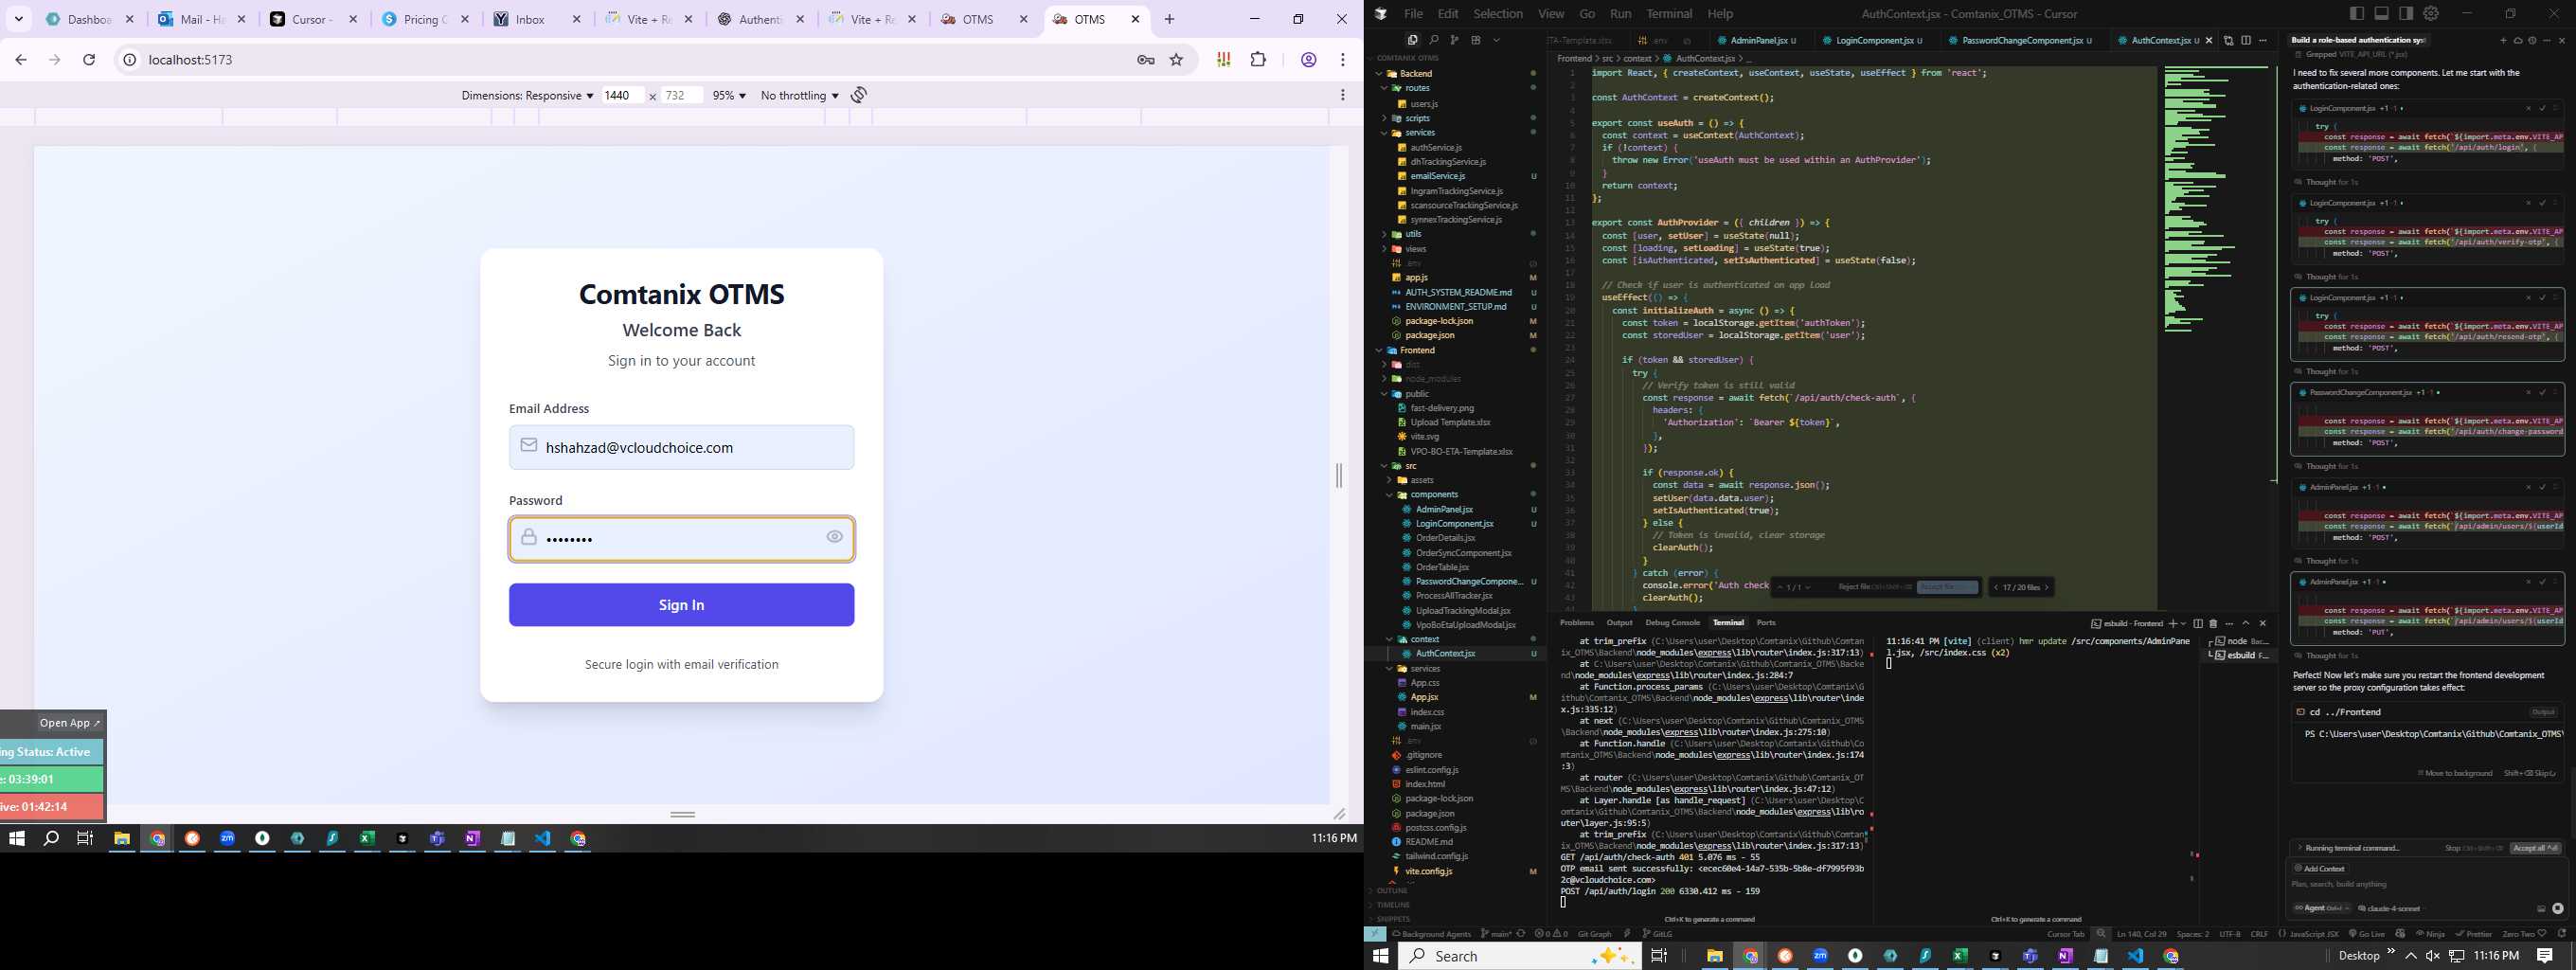The image size is (2576, 970).
Task: Open password manager key icon in address bar
Action: tap(1146, 60)
